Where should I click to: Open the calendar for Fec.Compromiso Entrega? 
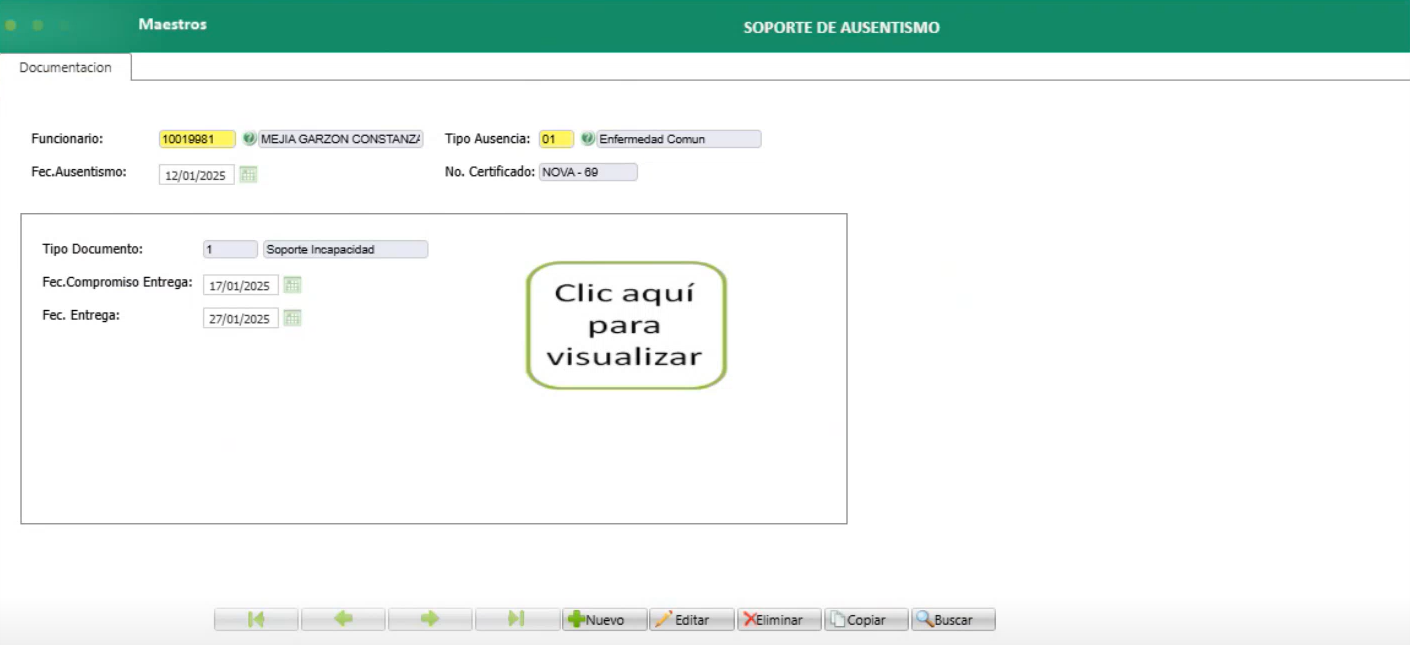tap(293, 285)
